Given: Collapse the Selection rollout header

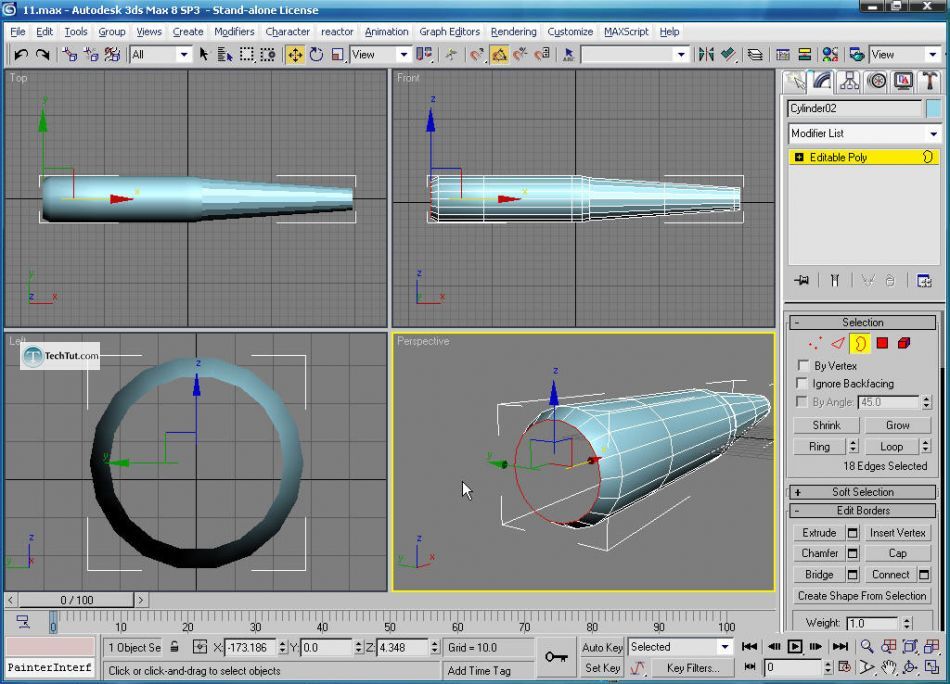Looking at the screenshot, I should click(863, 322).
